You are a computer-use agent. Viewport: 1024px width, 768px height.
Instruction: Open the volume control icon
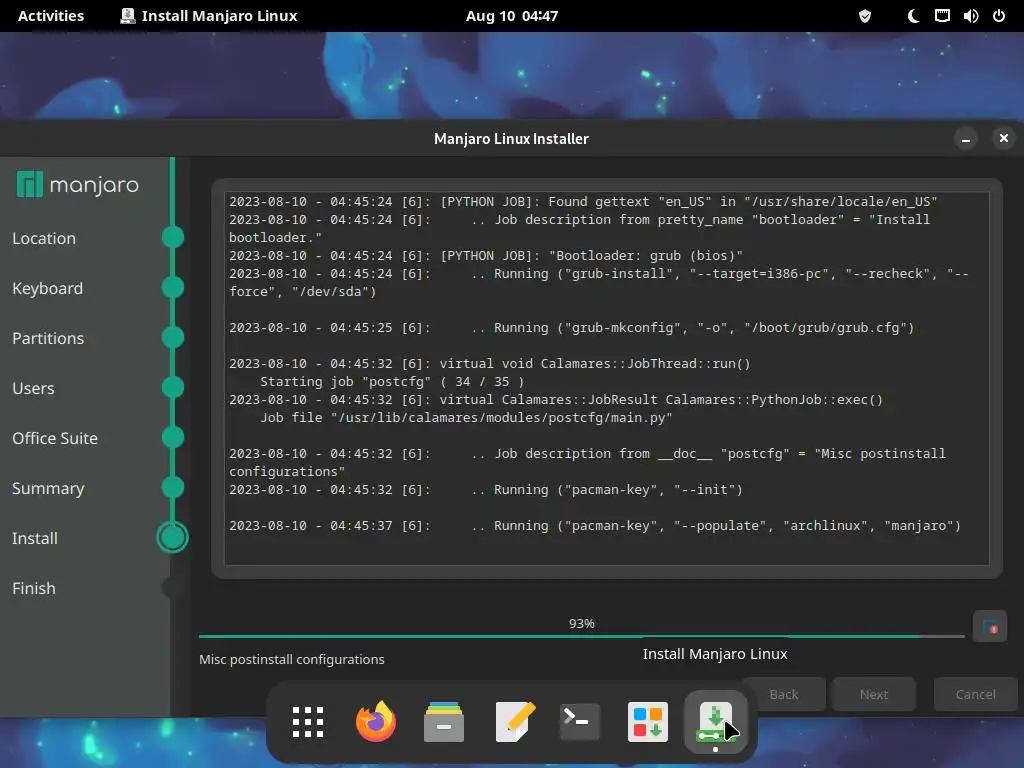pos(970,16)
